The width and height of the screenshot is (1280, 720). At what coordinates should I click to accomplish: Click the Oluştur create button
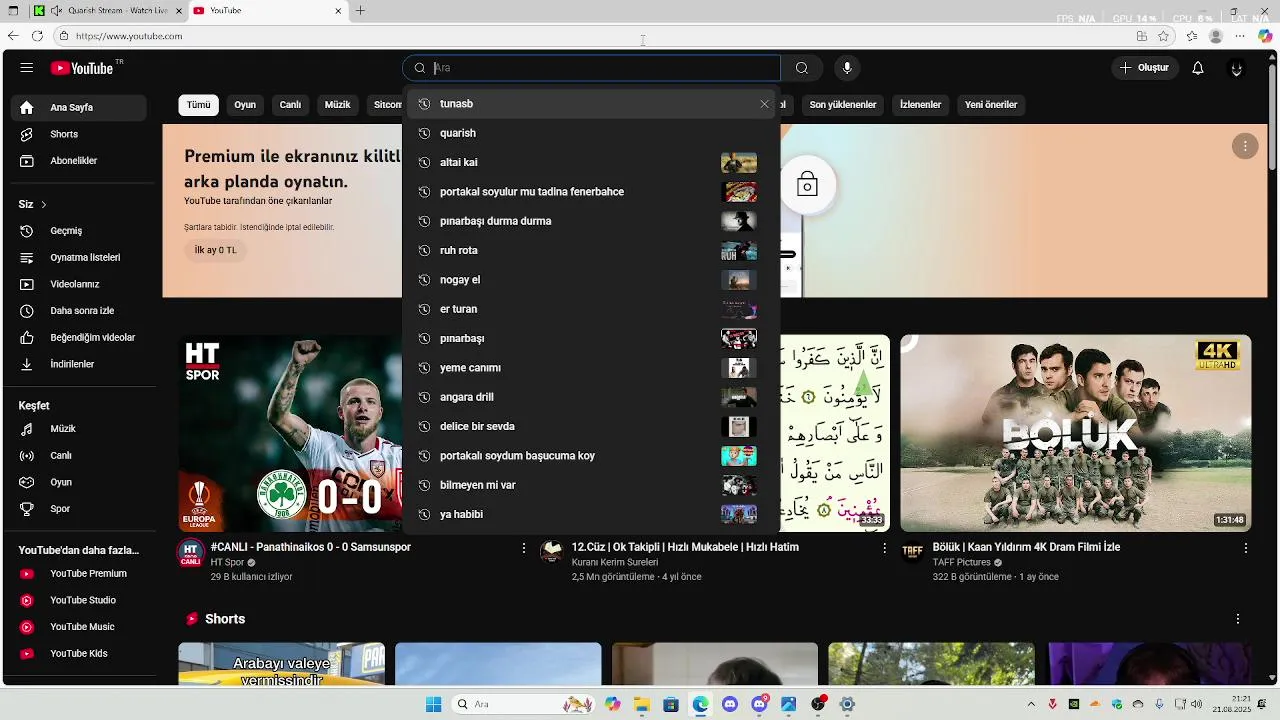[x=1145, y=68]
